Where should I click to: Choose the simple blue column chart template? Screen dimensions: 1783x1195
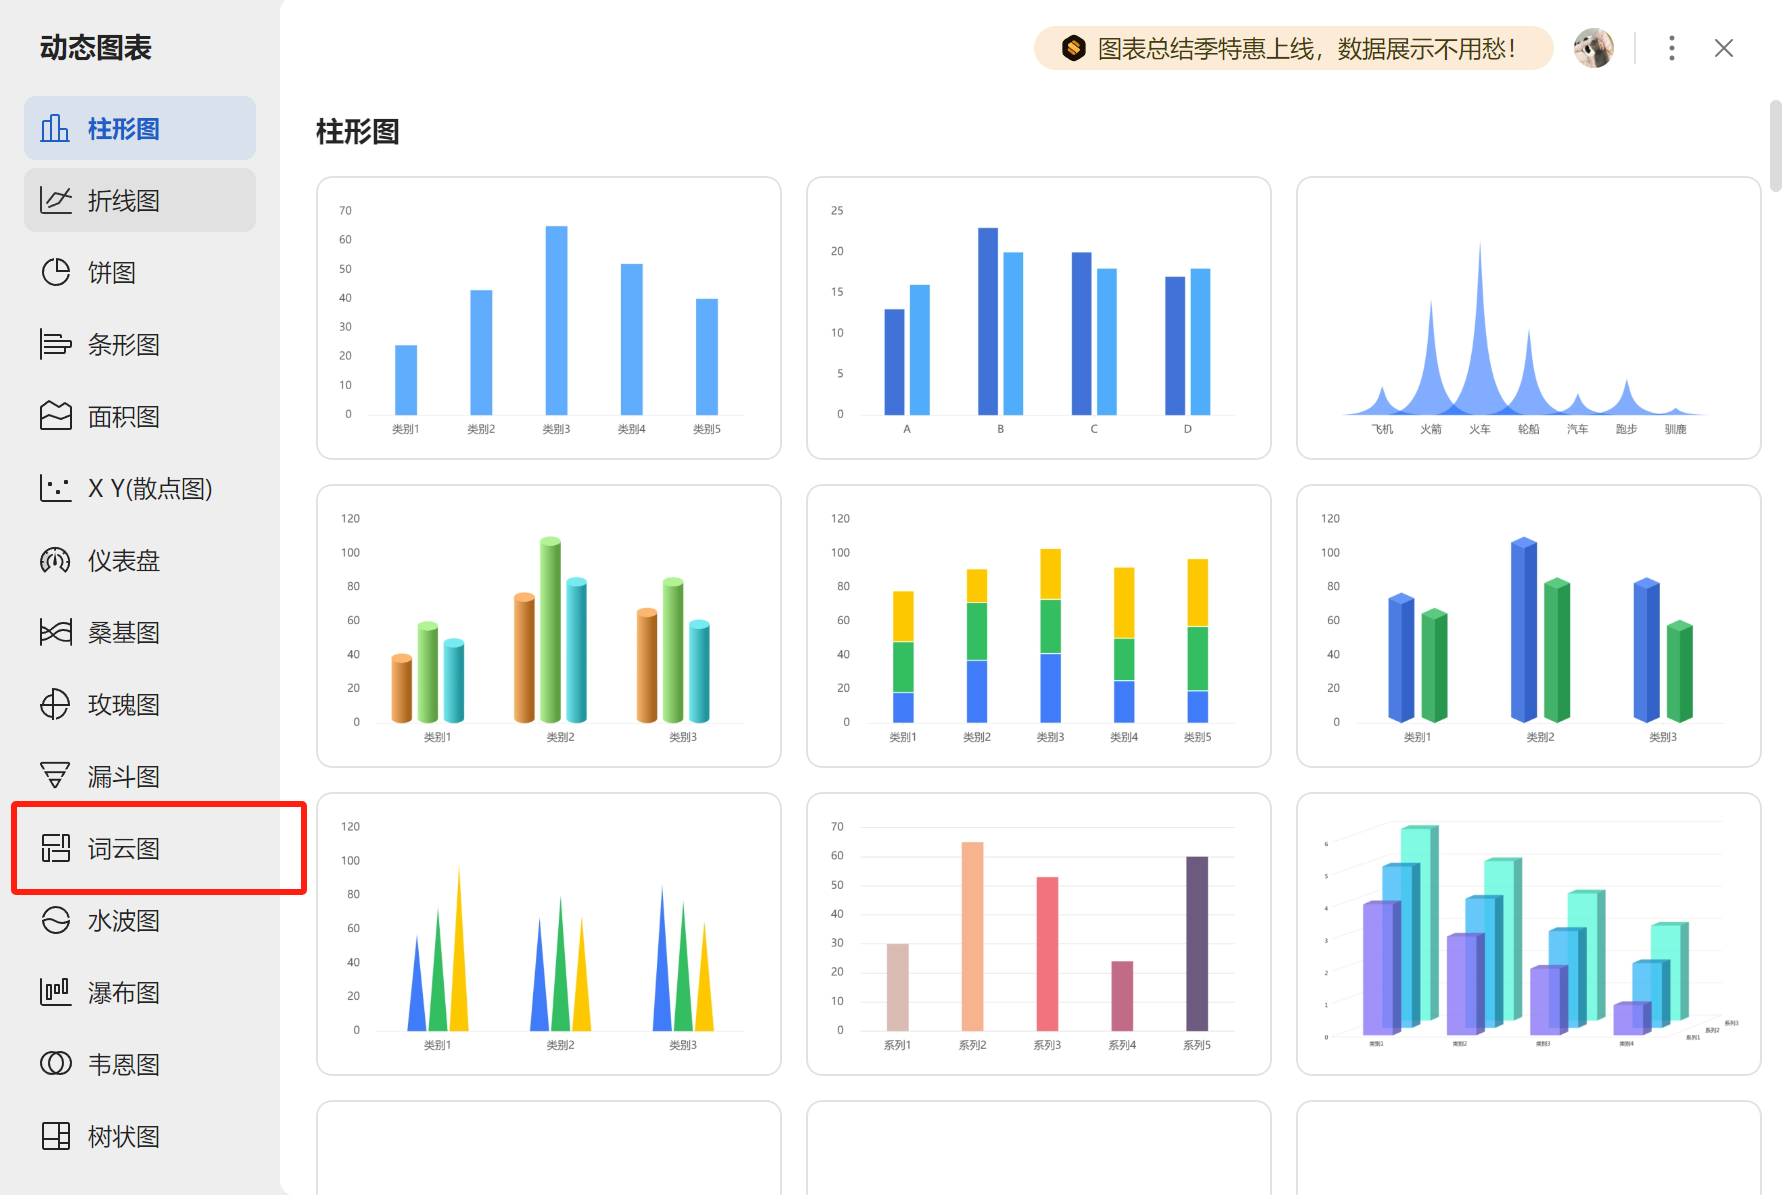(549, 318)
